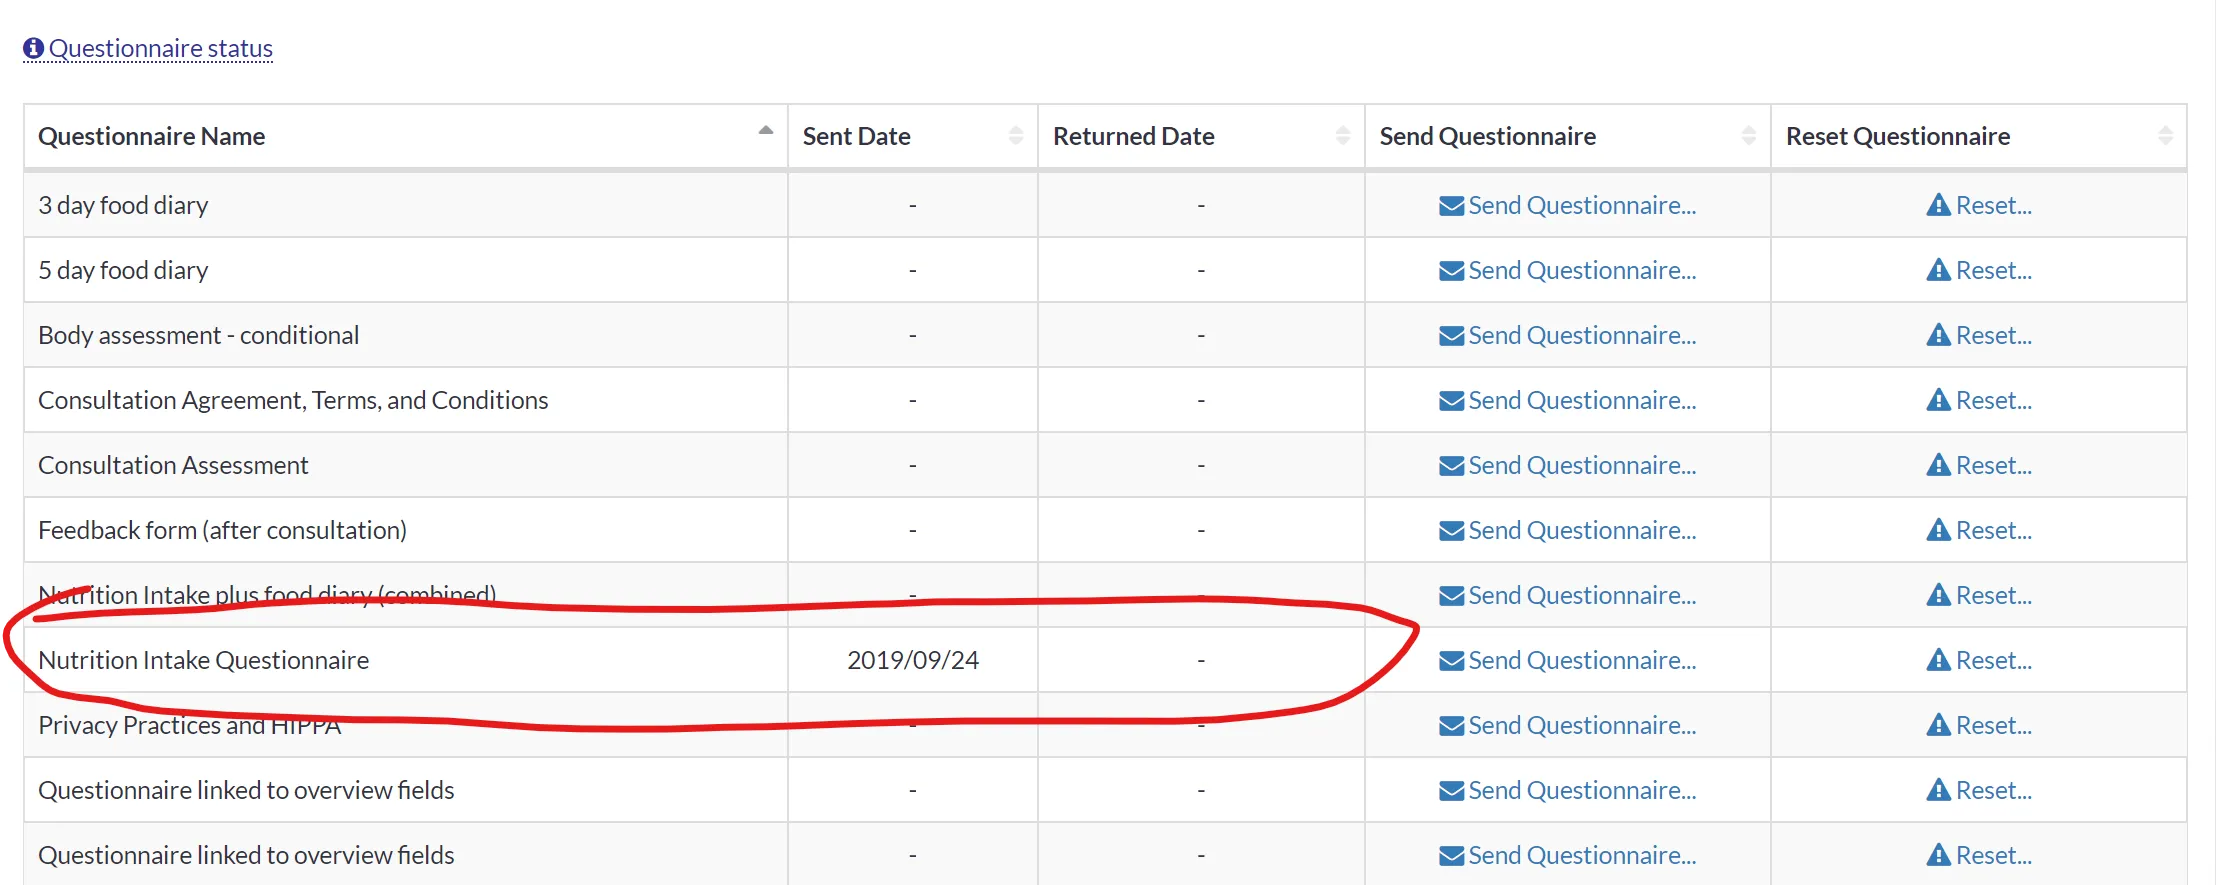Click warning icon in 5 day food diary row
Image resolution: width=2216 pixels, height=885 pixels.
1938,270
